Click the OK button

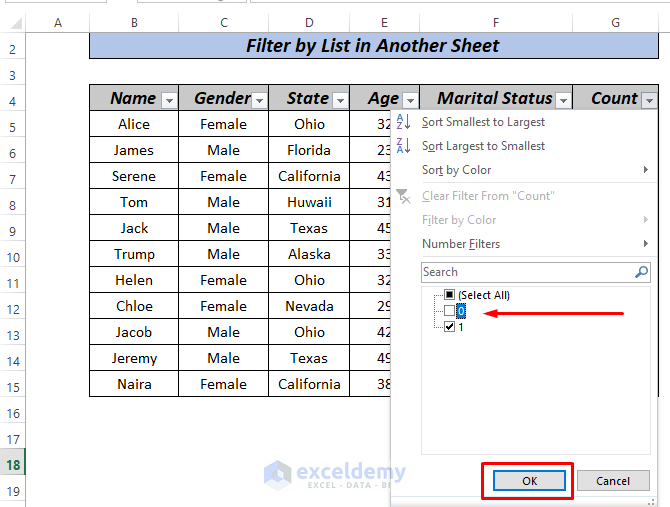pos(529,481)
